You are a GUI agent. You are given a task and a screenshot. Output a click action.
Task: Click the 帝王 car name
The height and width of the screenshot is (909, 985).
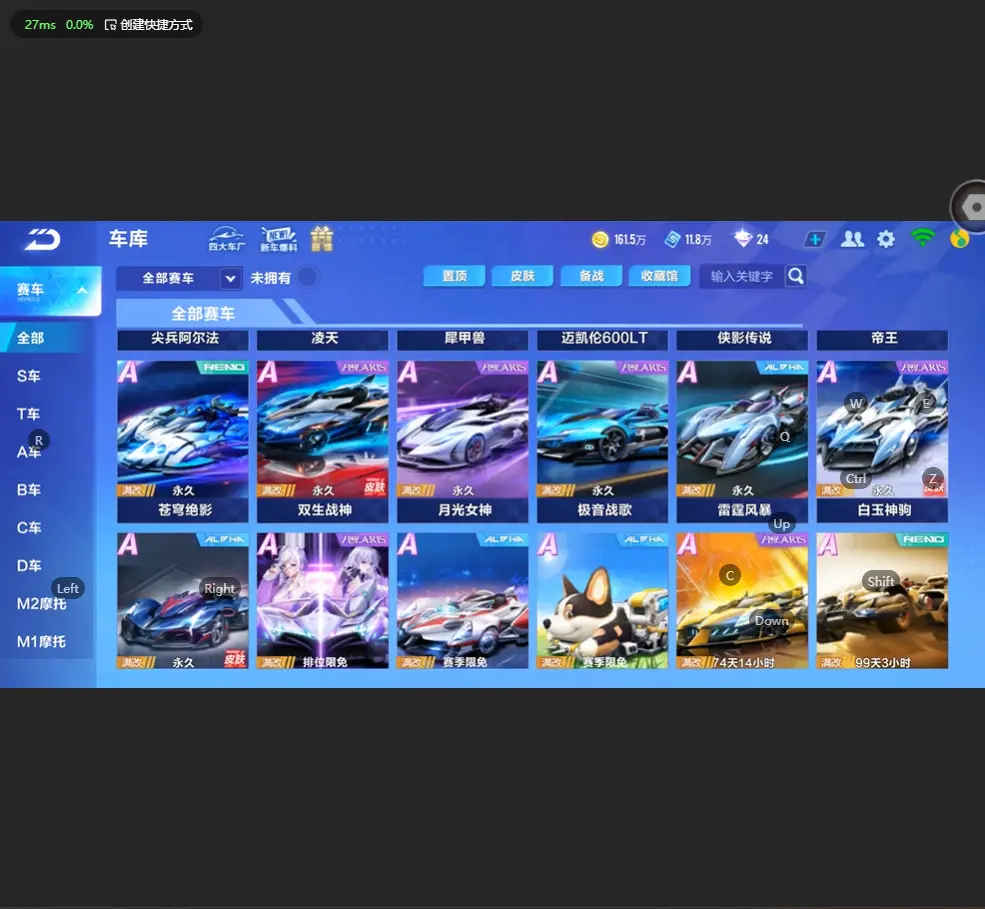coord(884,338)
